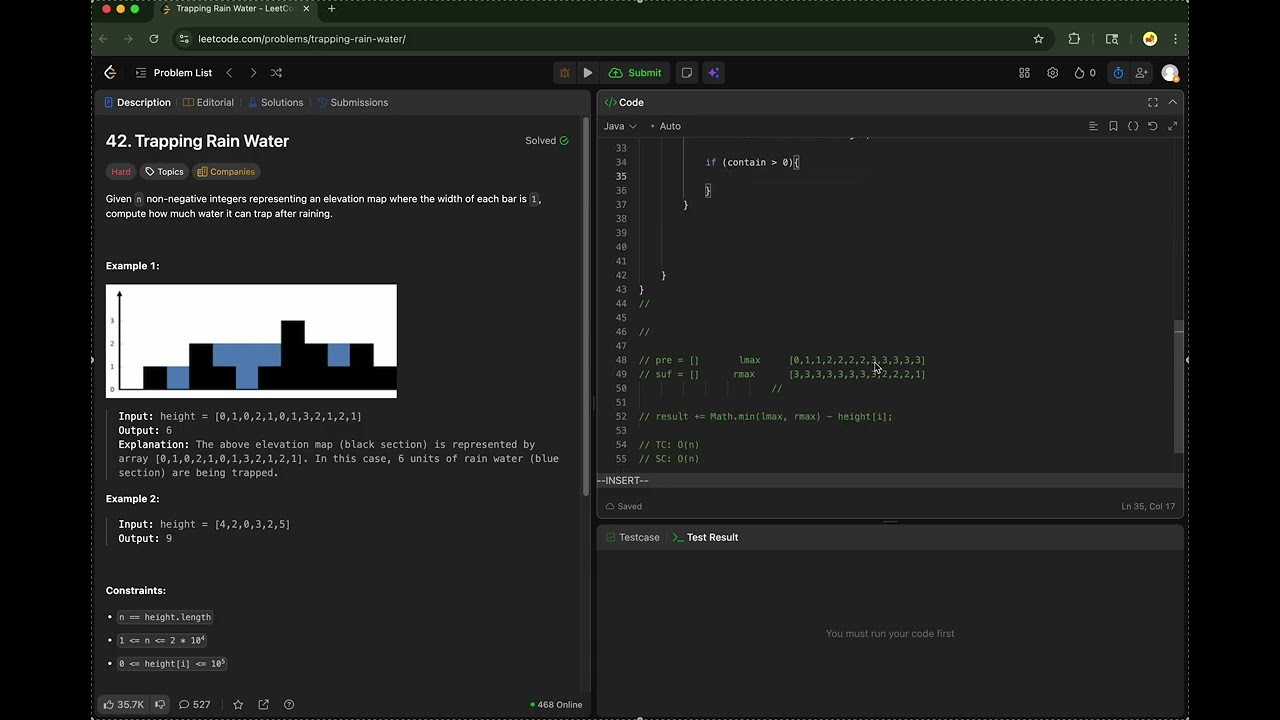Open the Java language dropdown

coord(620,126)
